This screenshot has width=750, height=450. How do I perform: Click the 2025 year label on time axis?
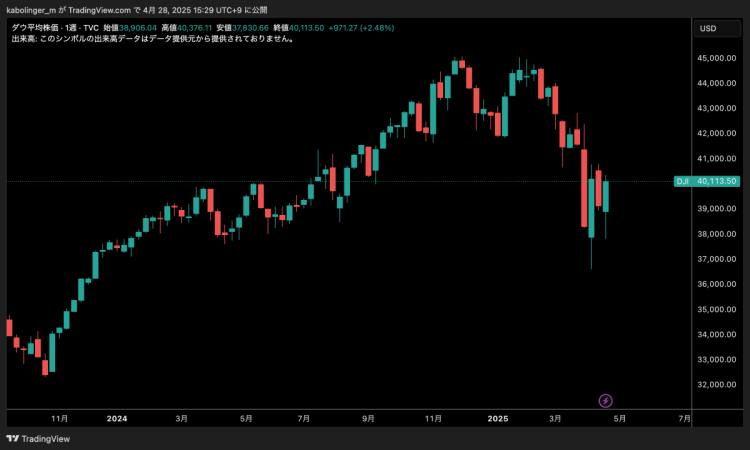tap(497, 418)
